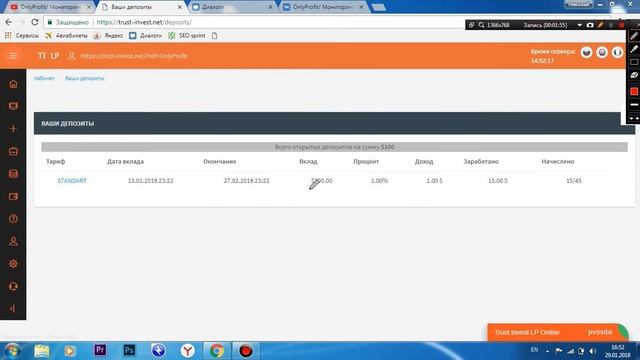Open the Авиабилеты bookmark
The width and height of the screenshot is (640, 360).
[x=66, y=36]
